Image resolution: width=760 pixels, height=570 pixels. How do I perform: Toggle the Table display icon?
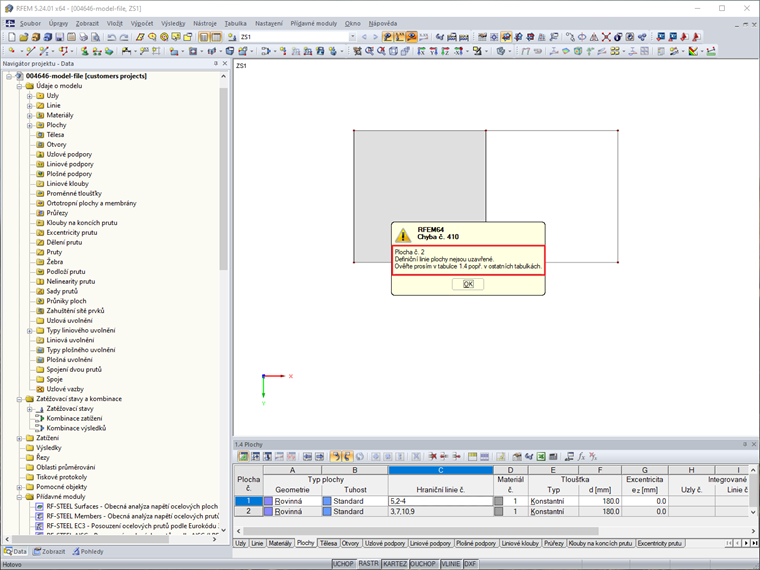point(216,37)
